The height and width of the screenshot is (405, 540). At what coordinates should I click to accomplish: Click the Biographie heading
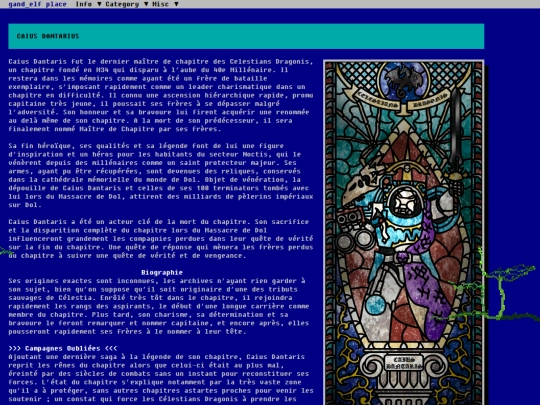click(162, 272)
